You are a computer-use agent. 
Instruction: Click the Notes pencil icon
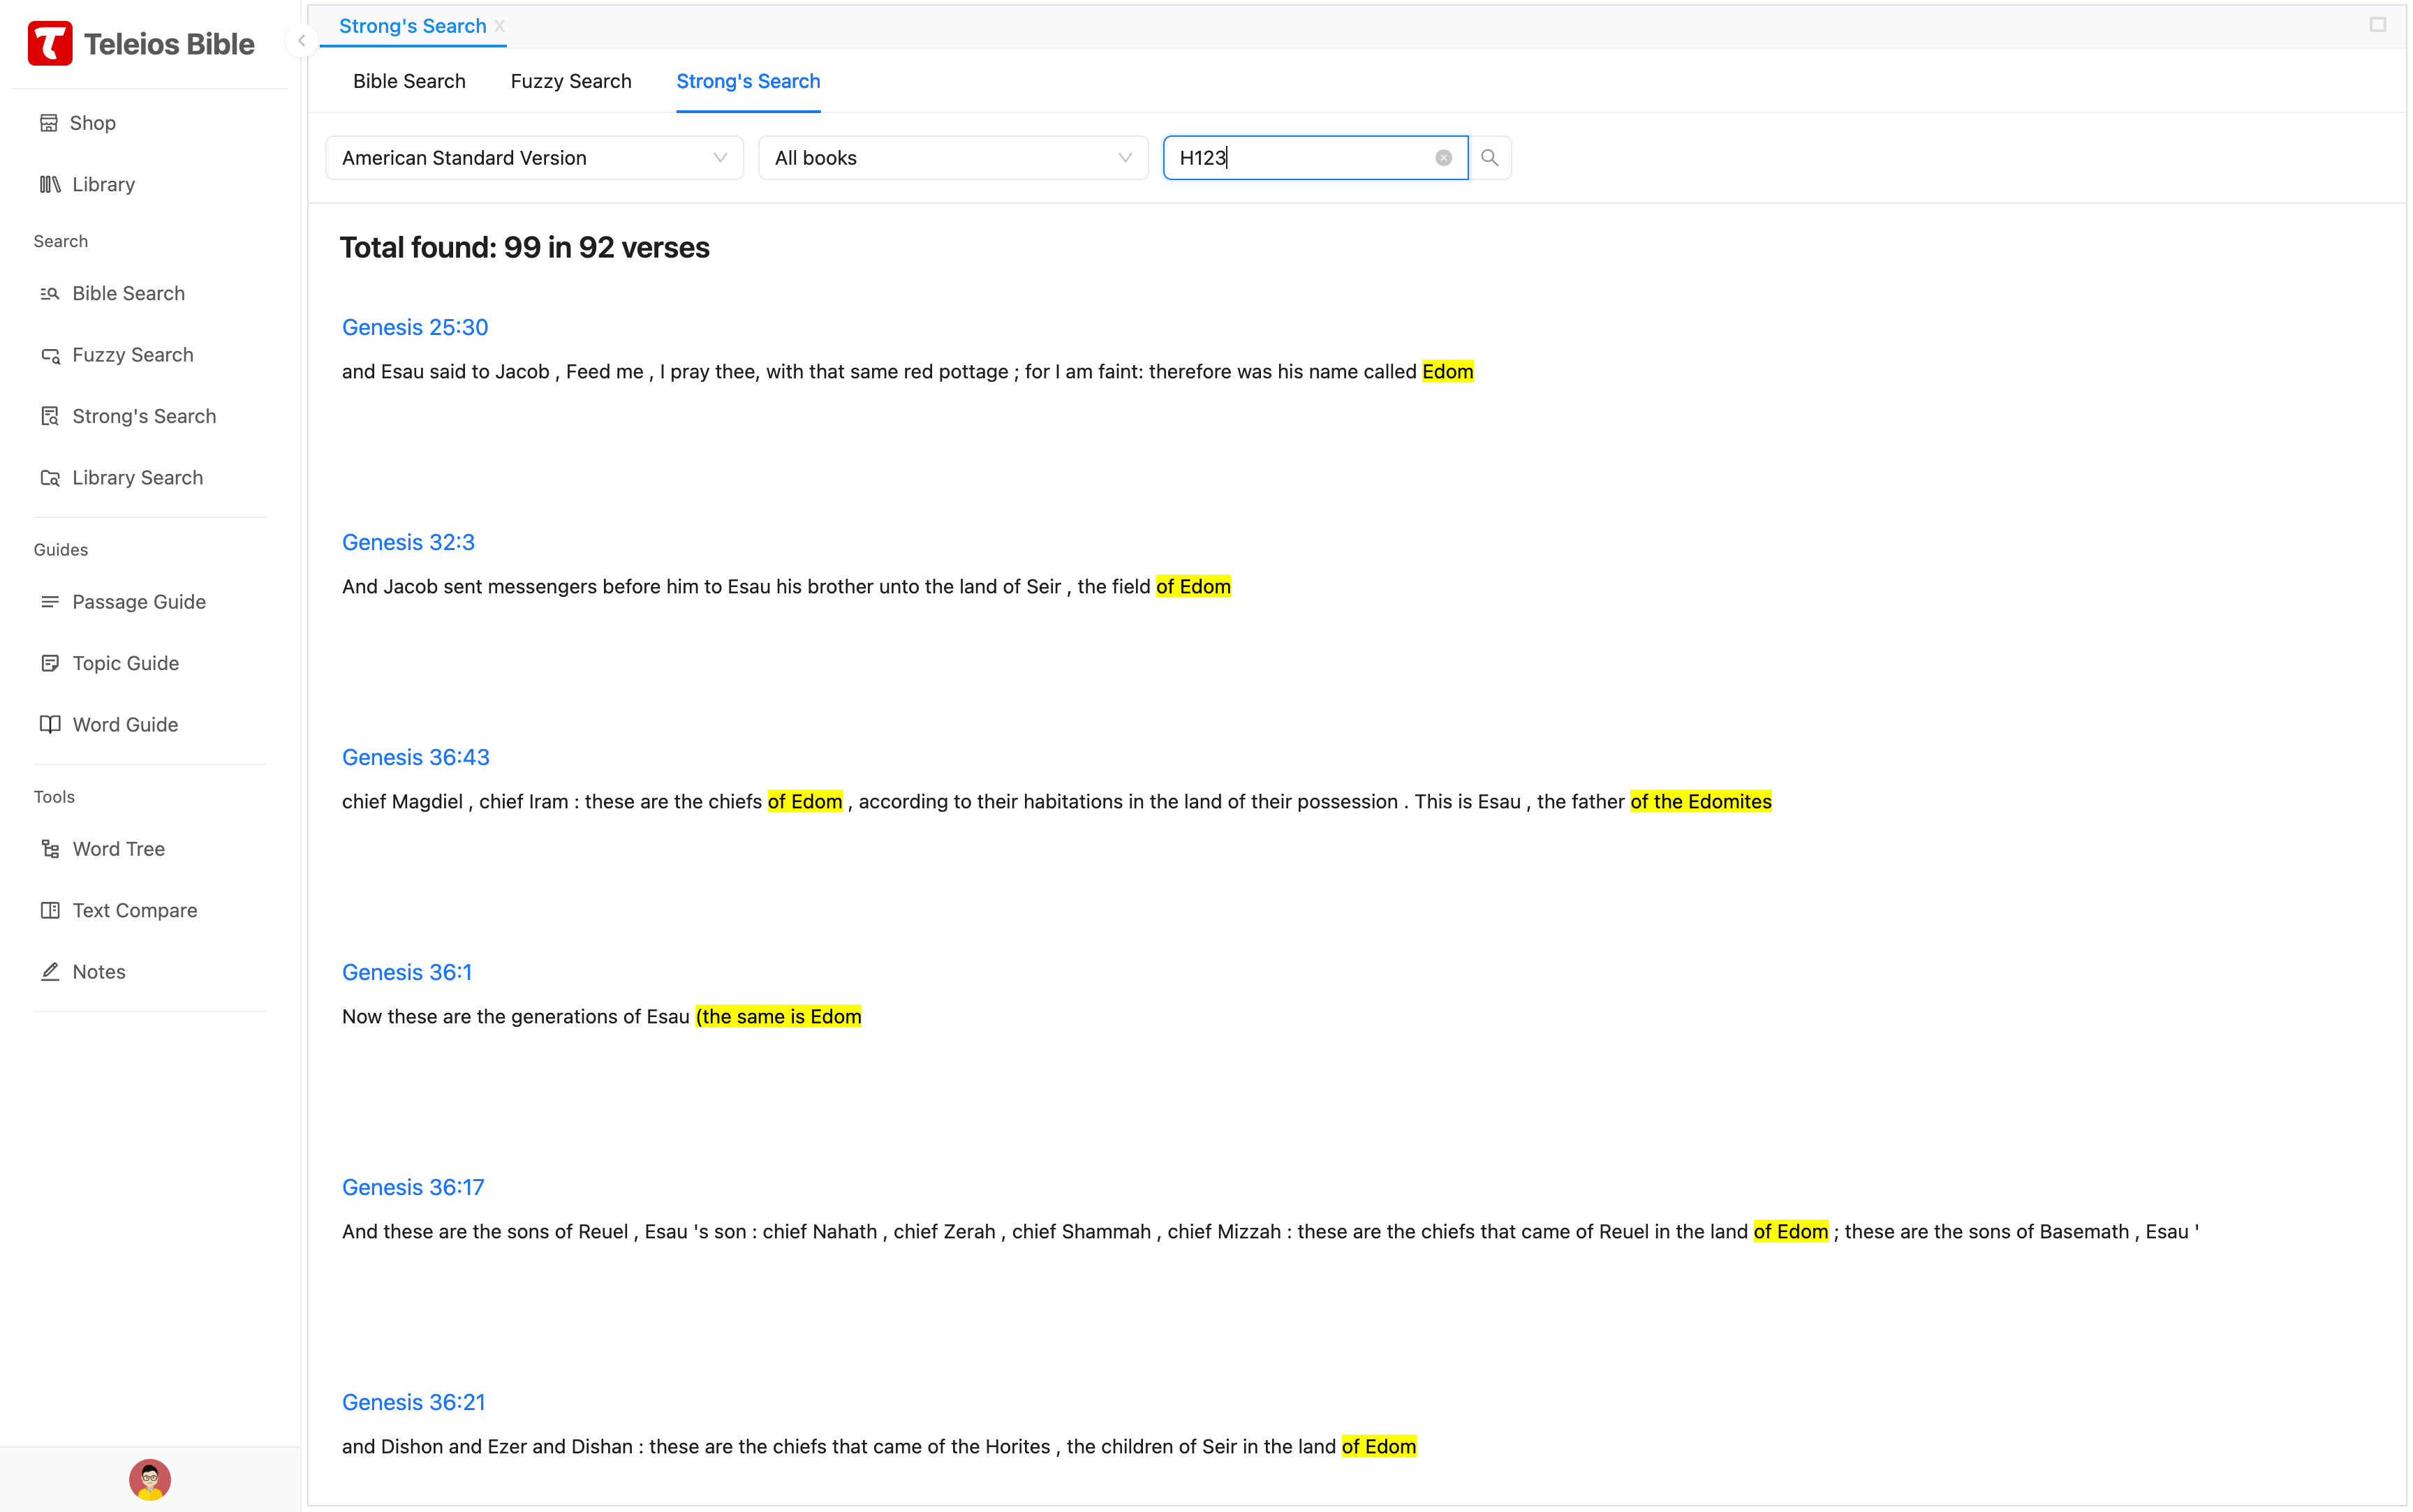click(x=49, y=972)
